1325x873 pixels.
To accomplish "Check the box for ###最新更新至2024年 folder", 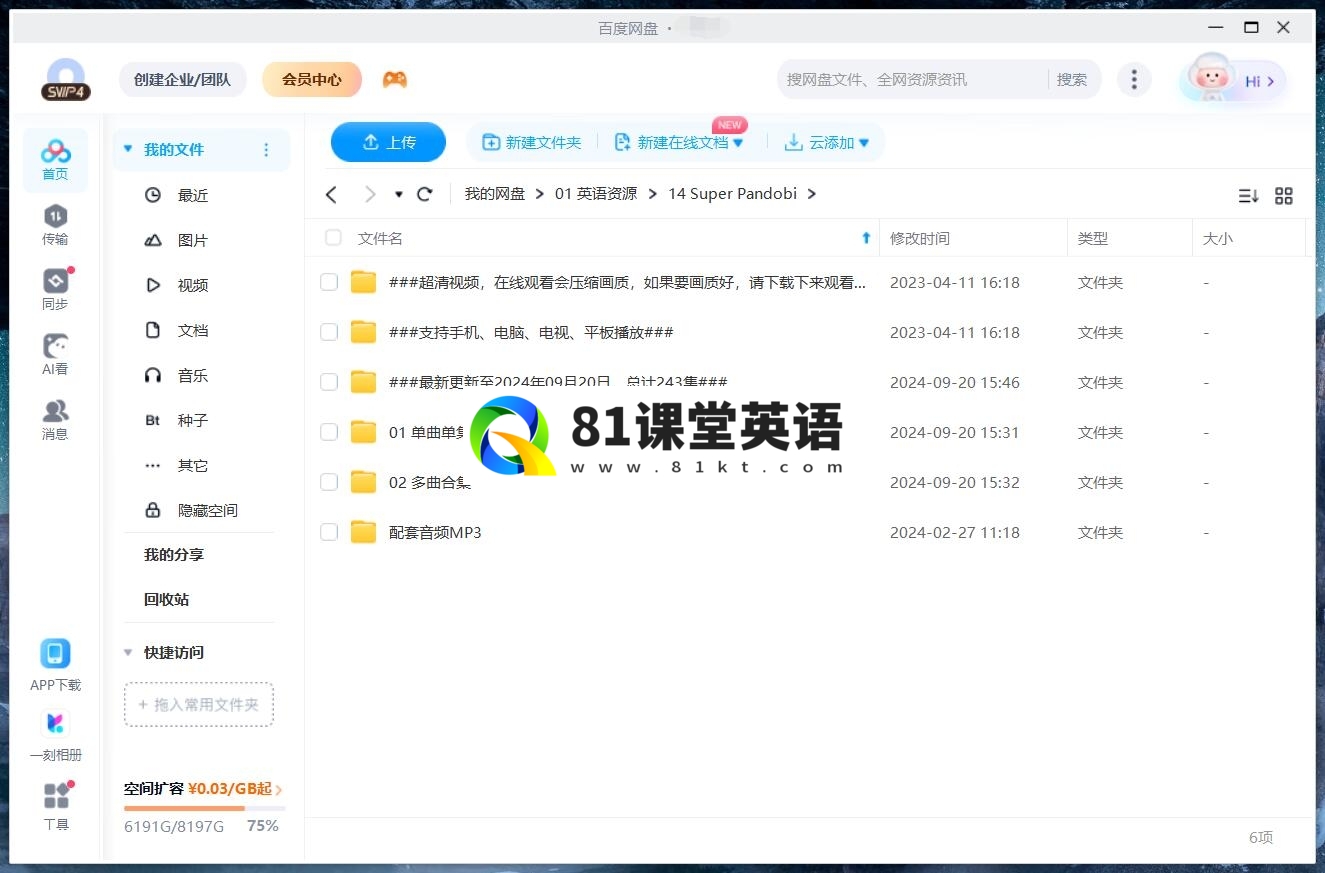I will tap(329, 382).
